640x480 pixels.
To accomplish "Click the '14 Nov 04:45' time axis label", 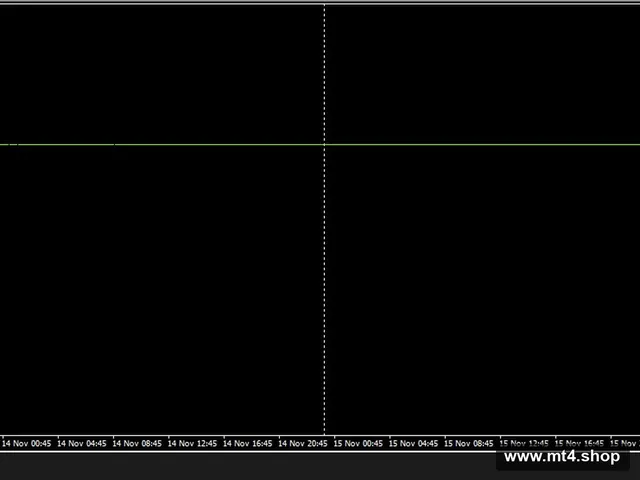I will click(x=82, y=443).
